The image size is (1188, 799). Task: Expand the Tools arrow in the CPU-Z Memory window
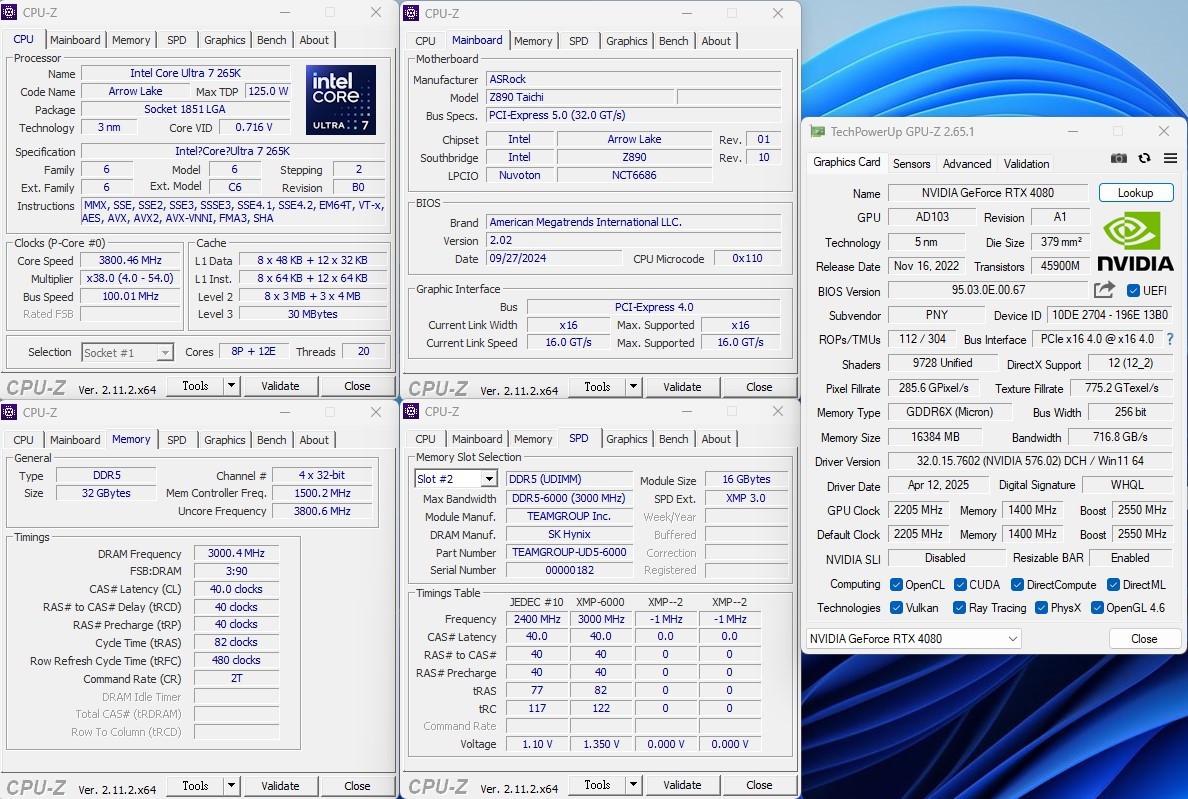click(232, 785)
